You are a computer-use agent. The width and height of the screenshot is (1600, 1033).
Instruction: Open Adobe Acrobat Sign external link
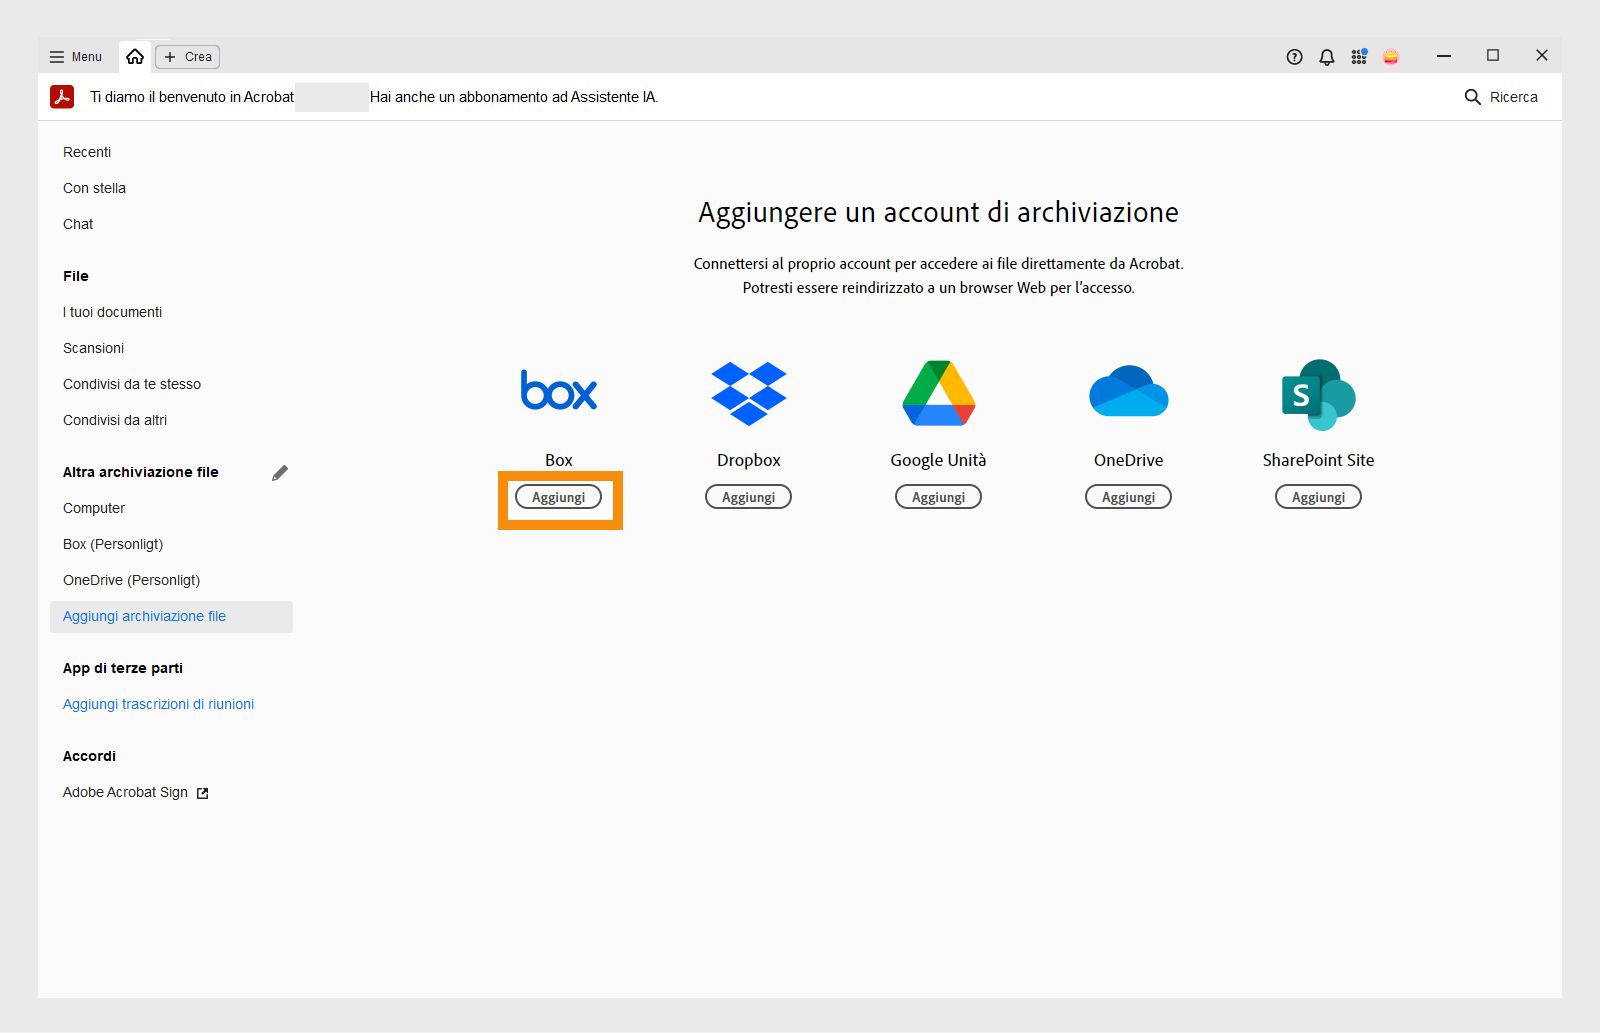(125, 792)
